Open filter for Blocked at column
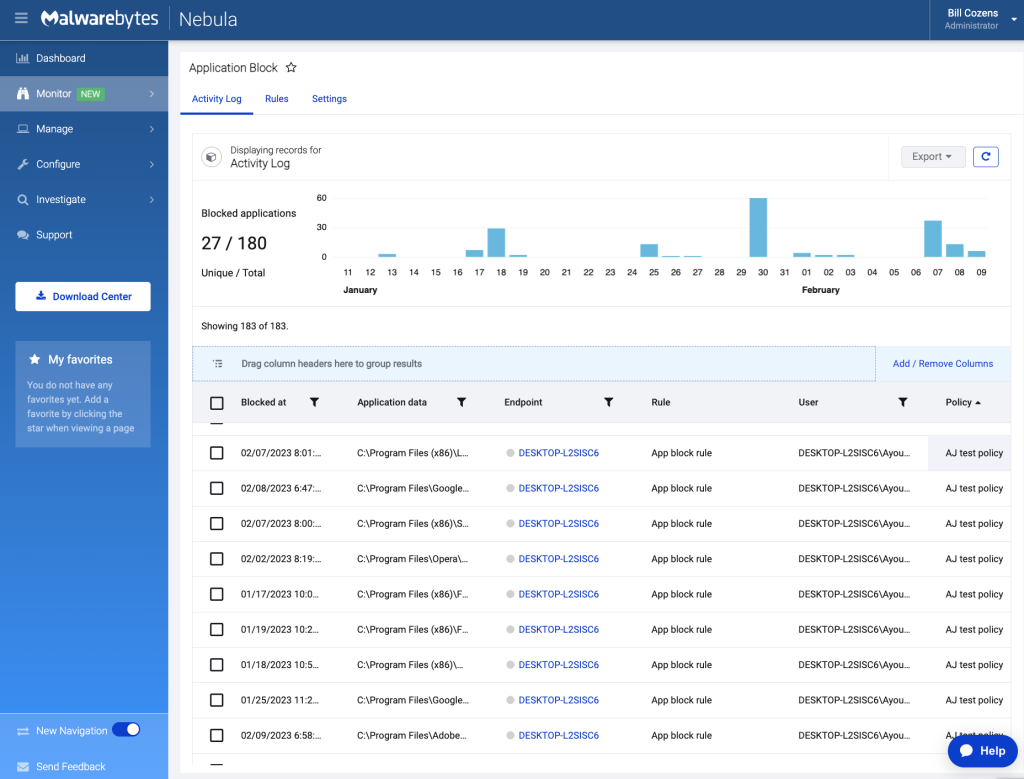 [314, 402]
